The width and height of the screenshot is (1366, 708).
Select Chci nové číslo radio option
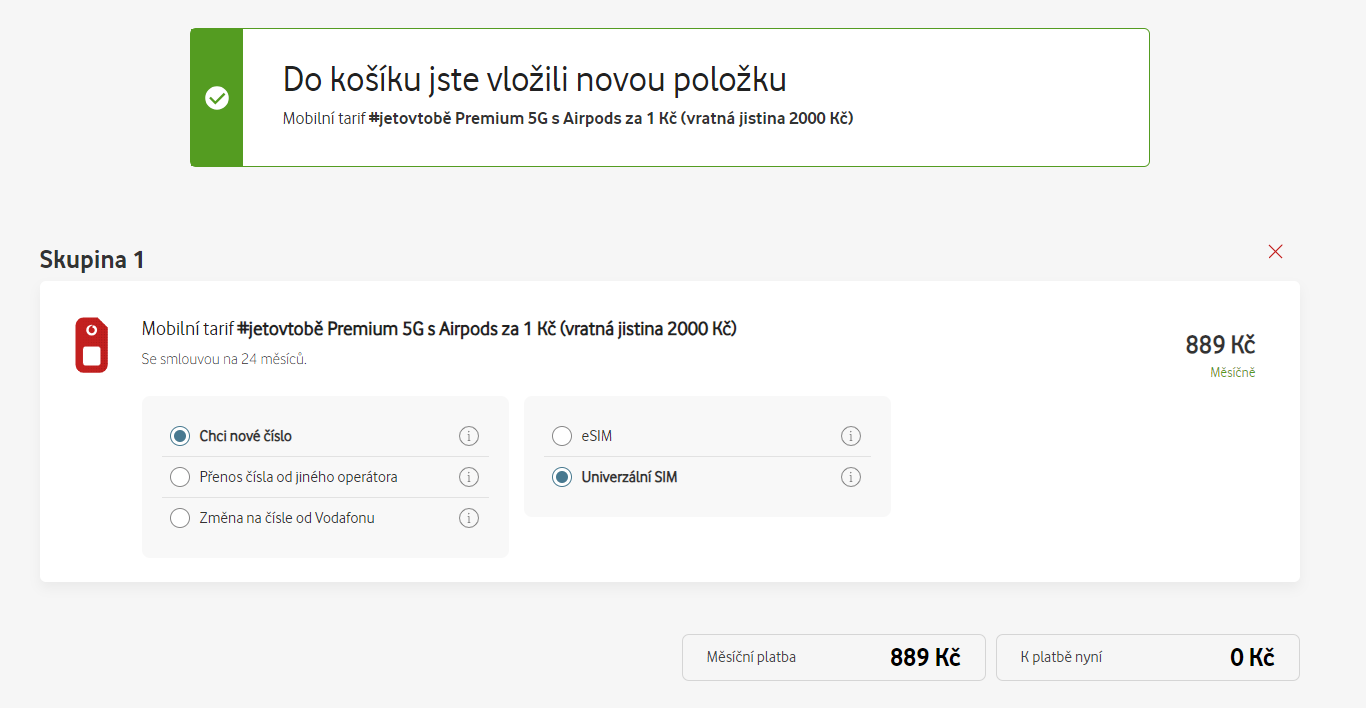pyautogui.click(x=180, y=436)
